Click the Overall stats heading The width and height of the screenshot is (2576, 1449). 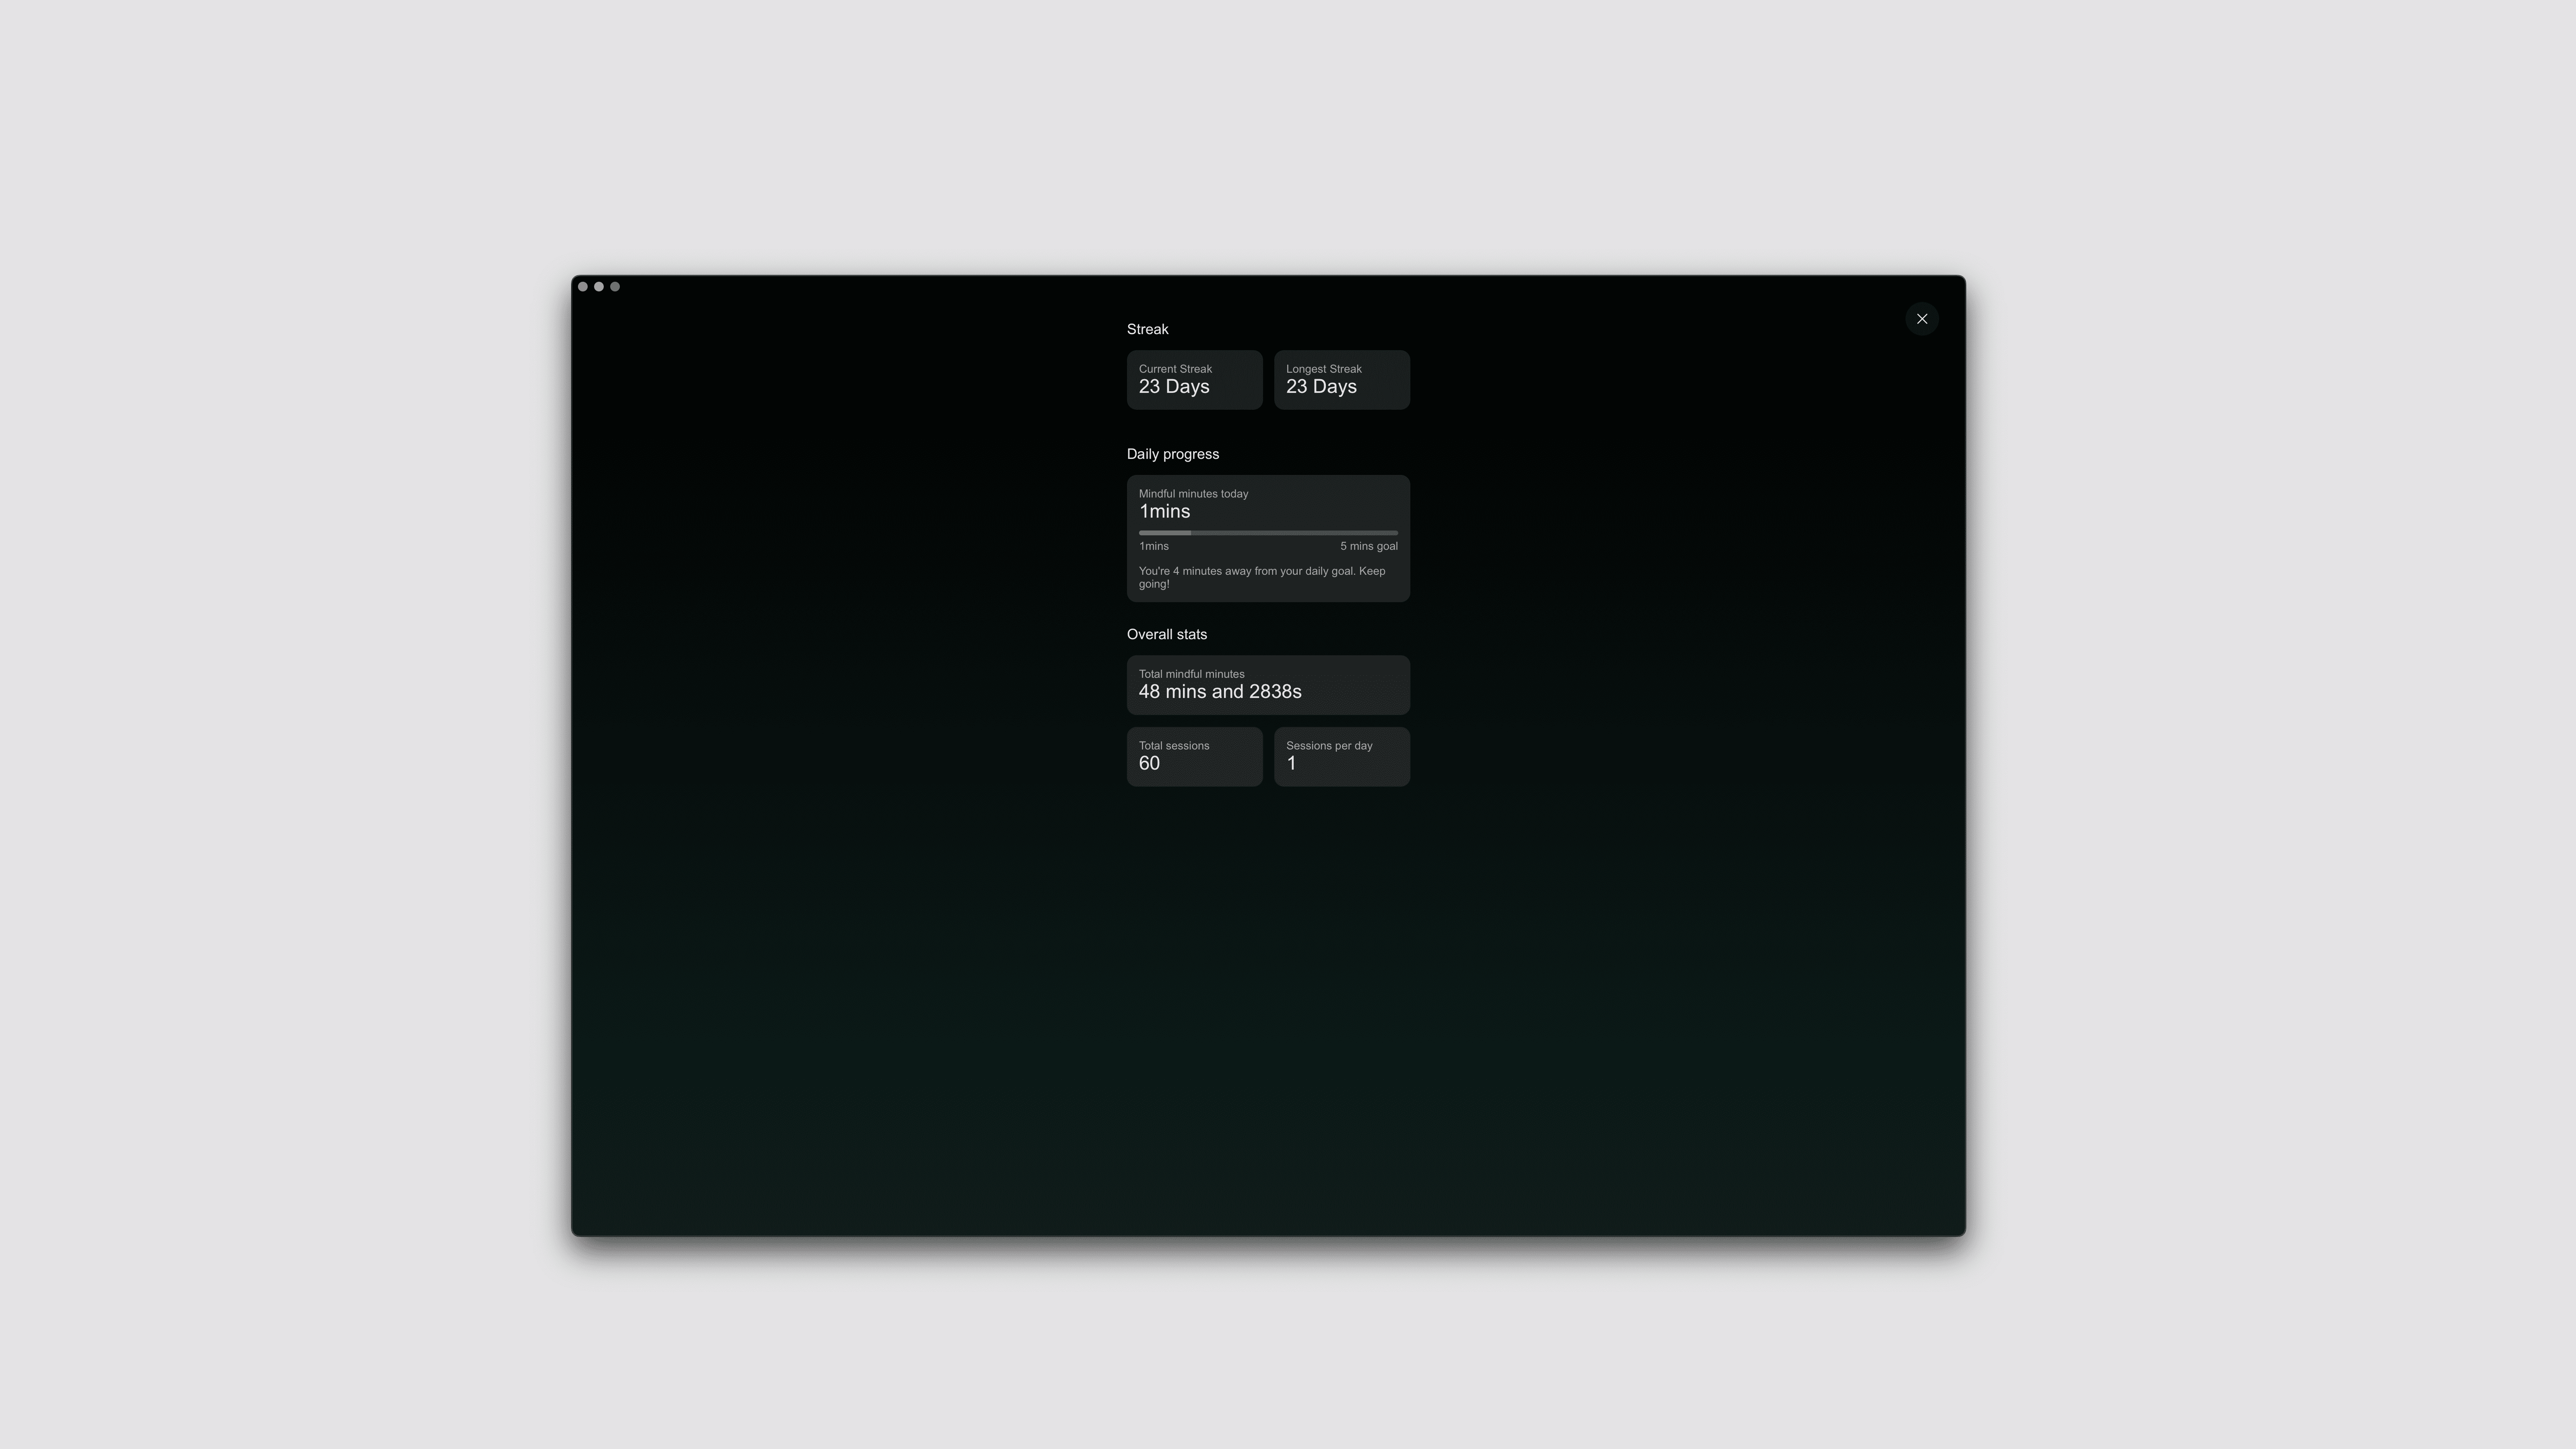[1166, 634]
